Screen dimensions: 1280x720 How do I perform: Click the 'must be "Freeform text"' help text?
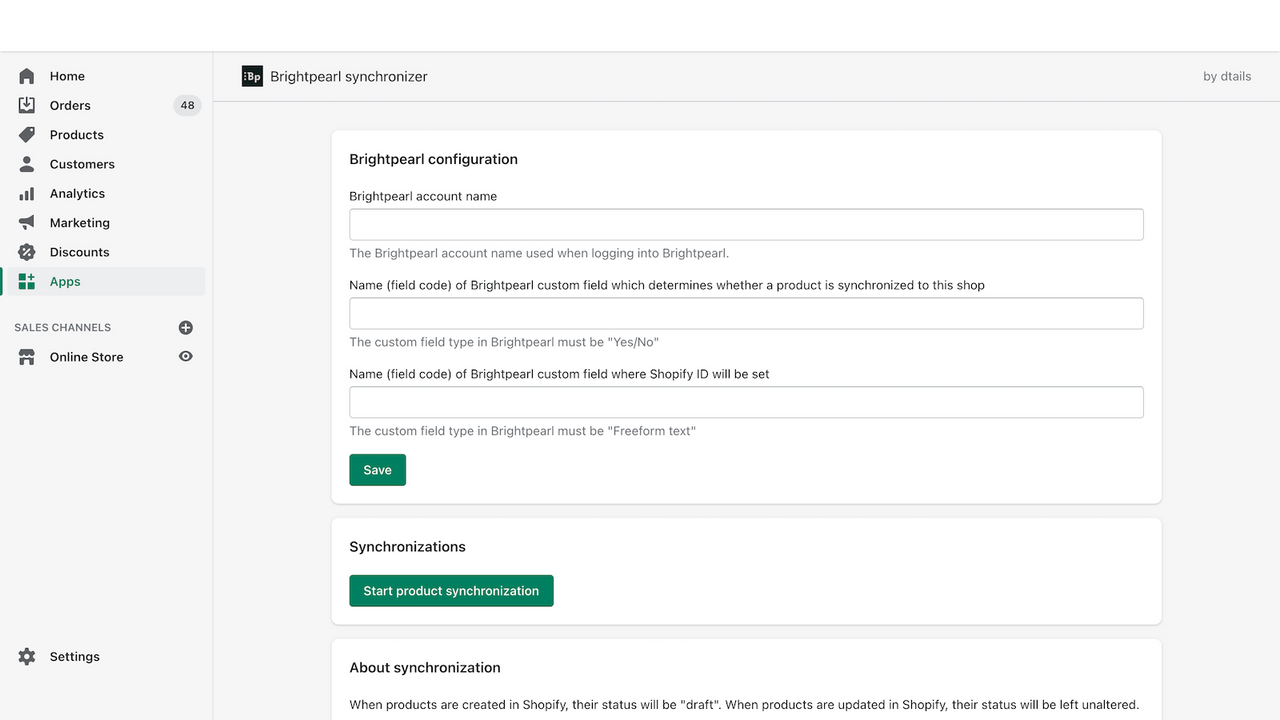point(522,431)
